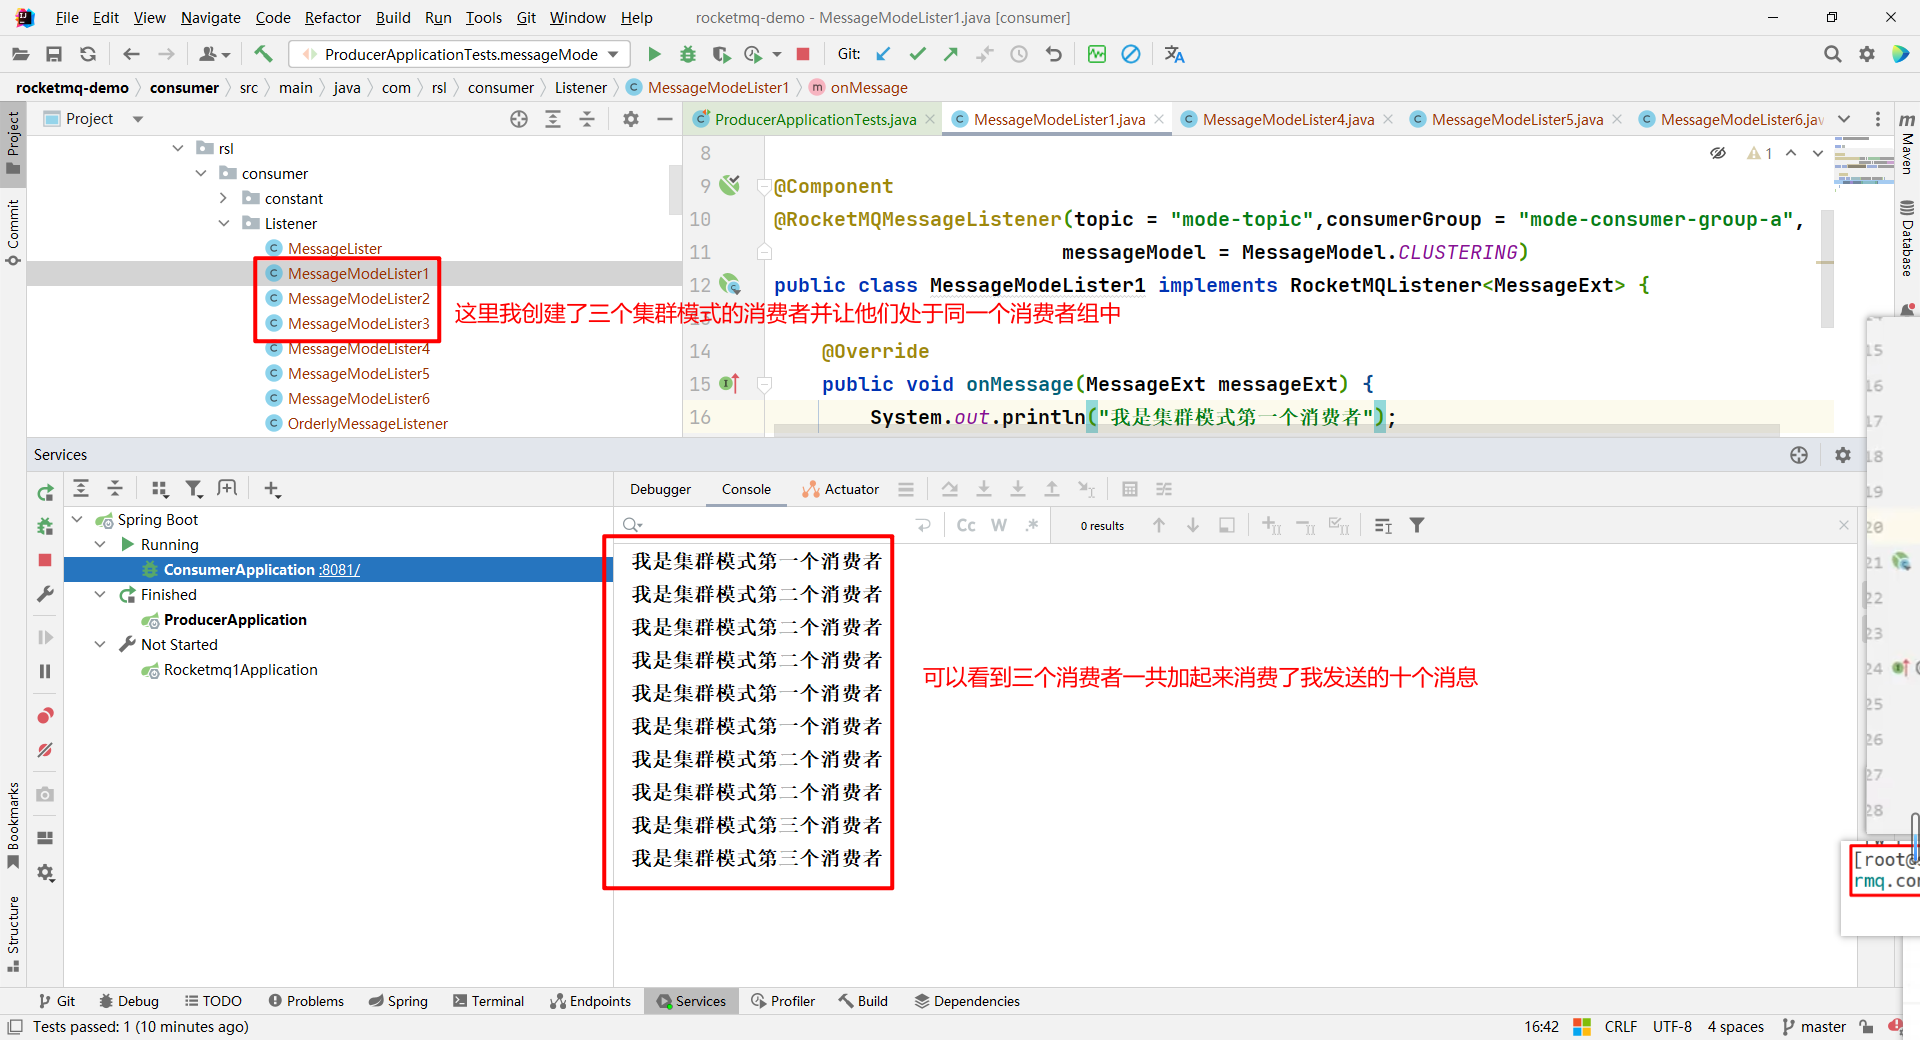Viewport: 1920px width, 1040px height.
Task: Show Git history clock icon
Action: [x=1019, y=54]
